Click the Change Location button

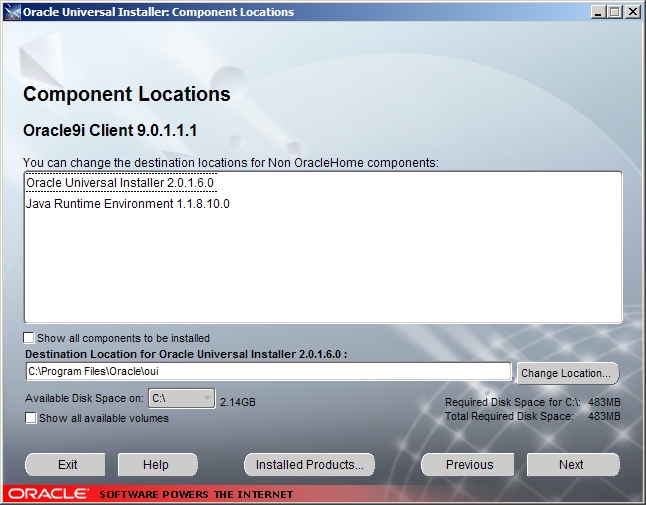pyautogui.click(x=567, y=373)
